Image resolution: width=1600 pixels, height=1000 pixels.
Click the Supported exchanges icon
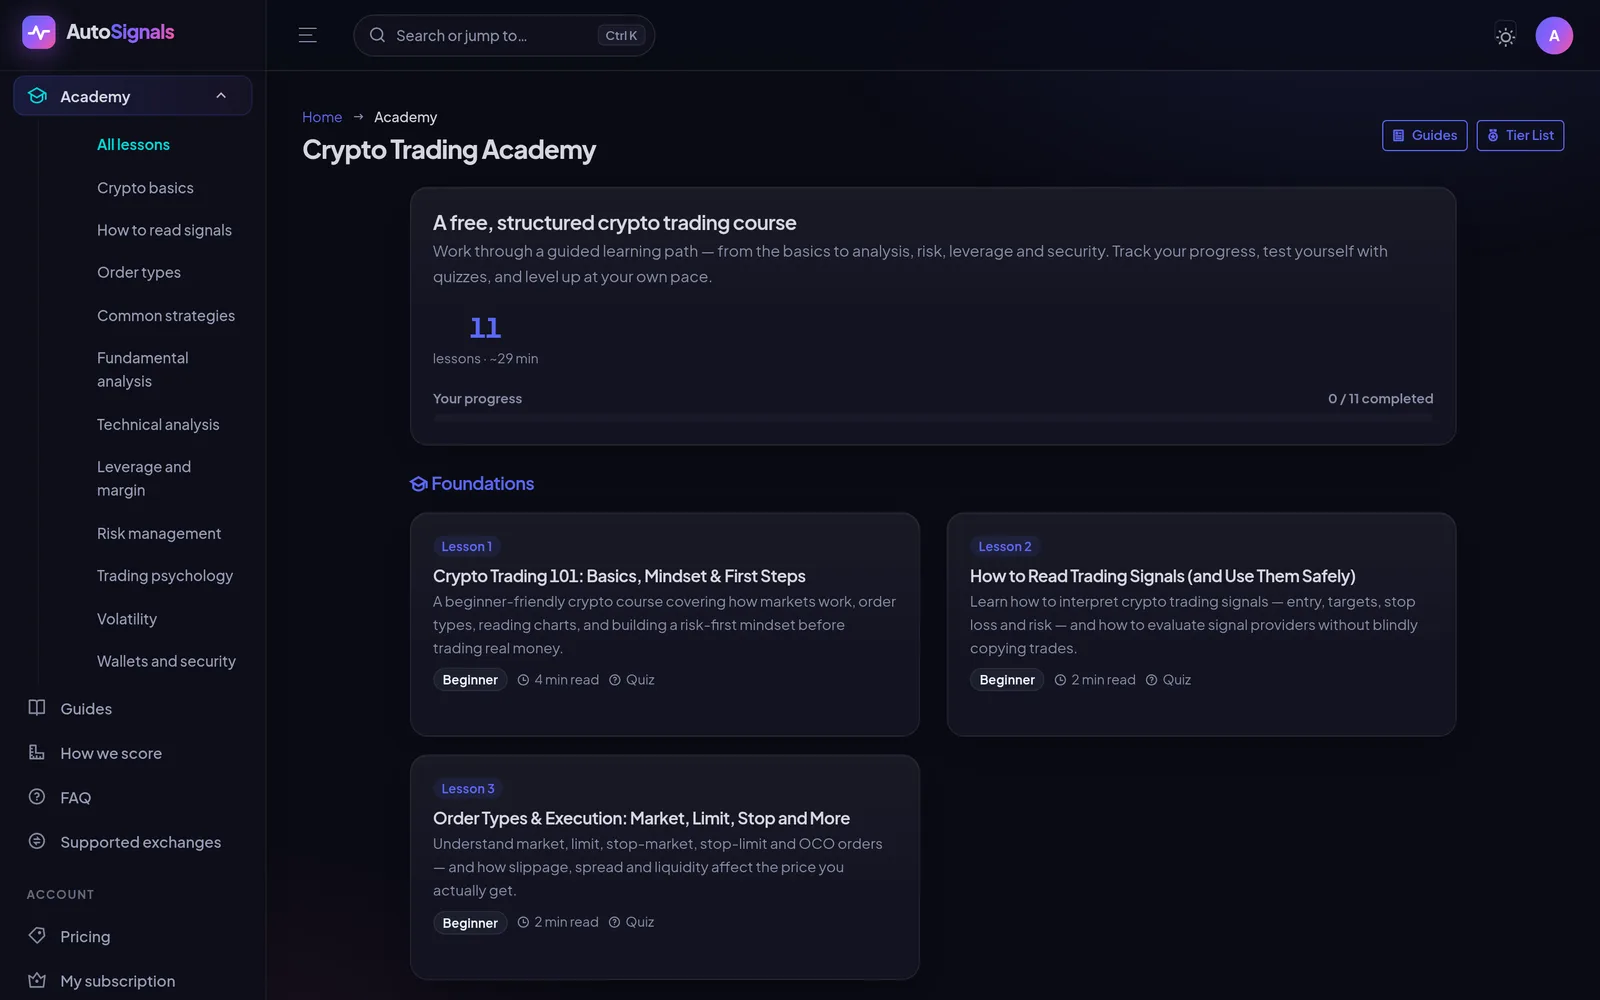[x=37, y=841]
